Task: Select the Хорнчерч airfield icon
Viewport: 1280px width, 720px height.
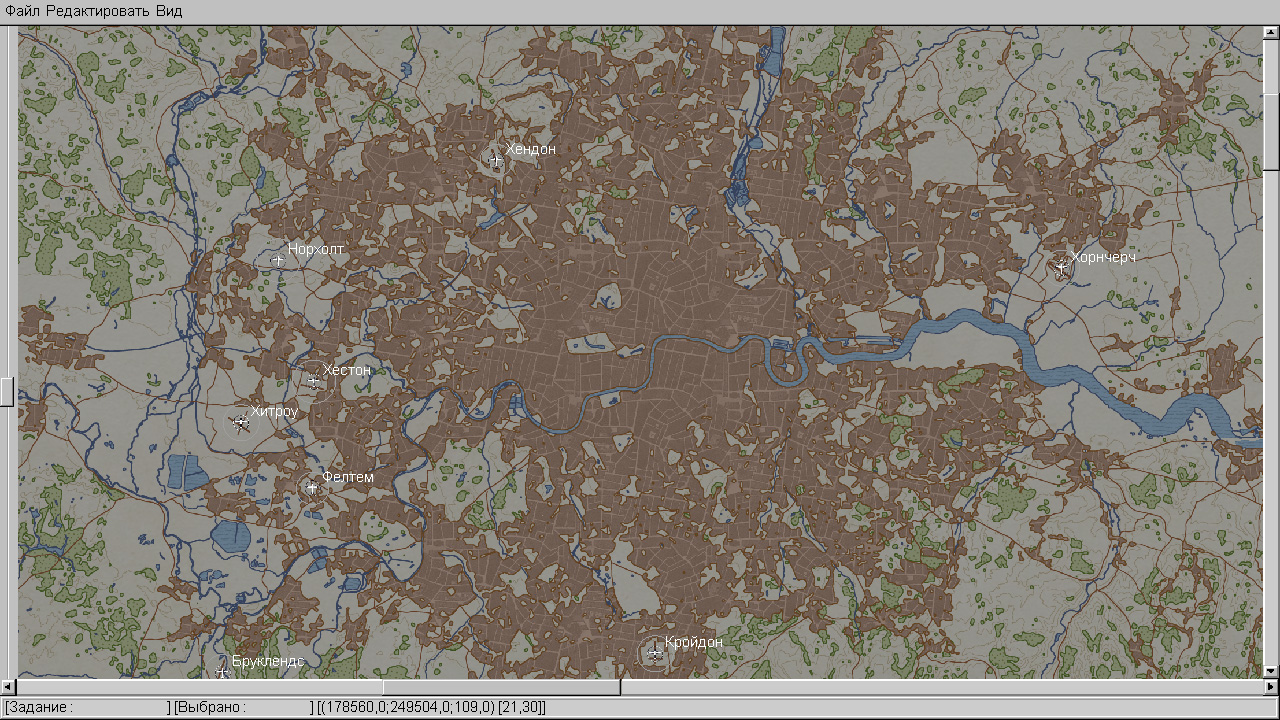Action: (x=1060, y=266)
